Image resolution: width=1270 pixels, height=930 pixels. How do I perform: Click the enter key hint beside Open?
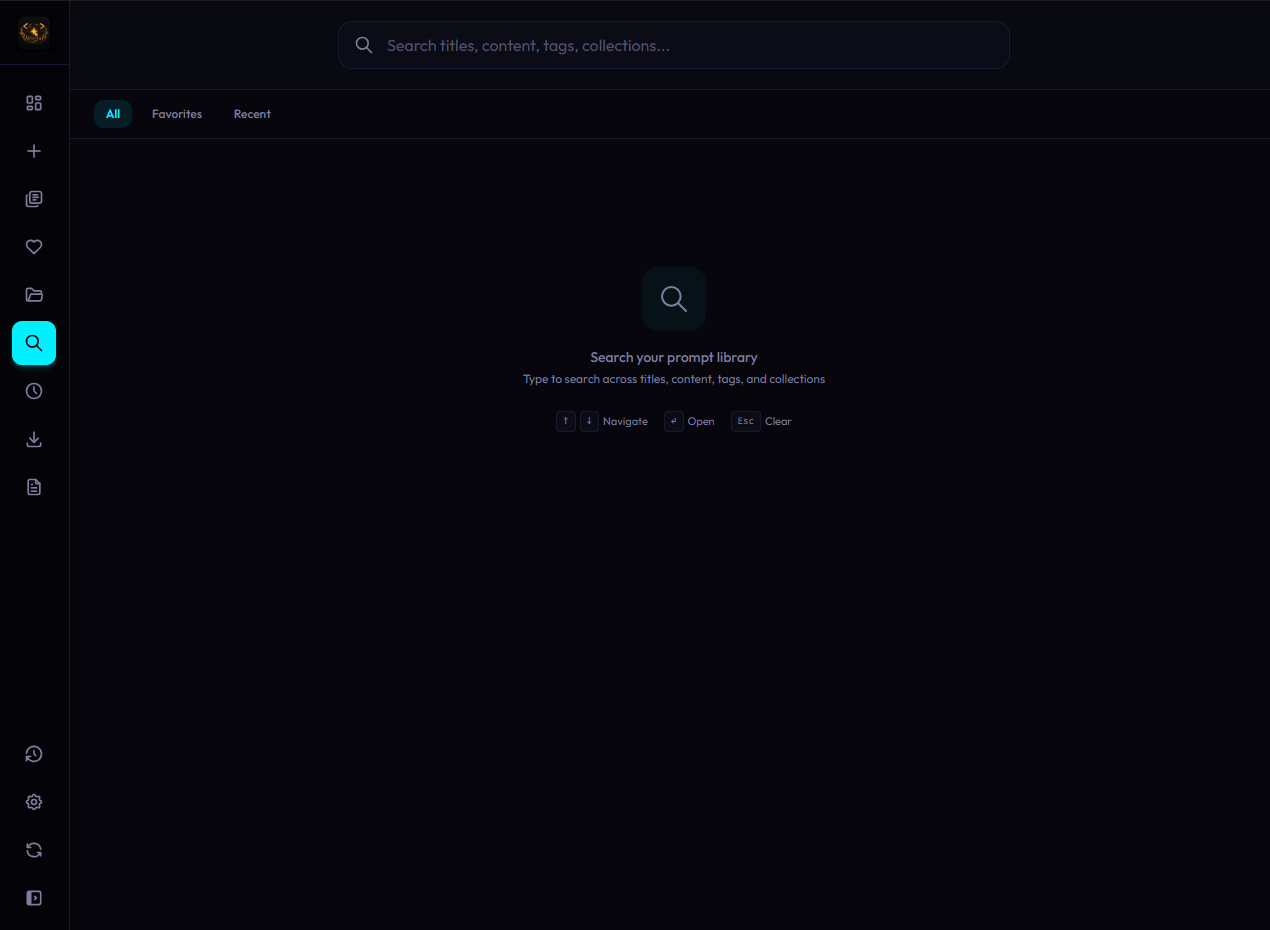click(674, 421)
